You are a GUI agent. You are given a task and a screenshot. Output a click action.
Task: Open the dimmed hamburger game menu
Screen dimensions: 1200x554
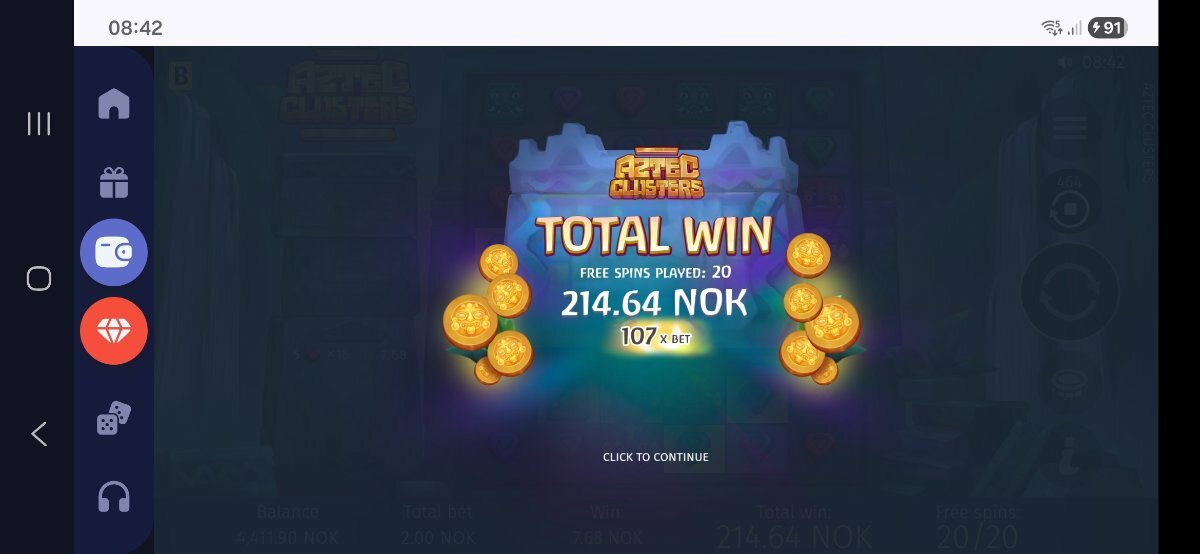1069,128
